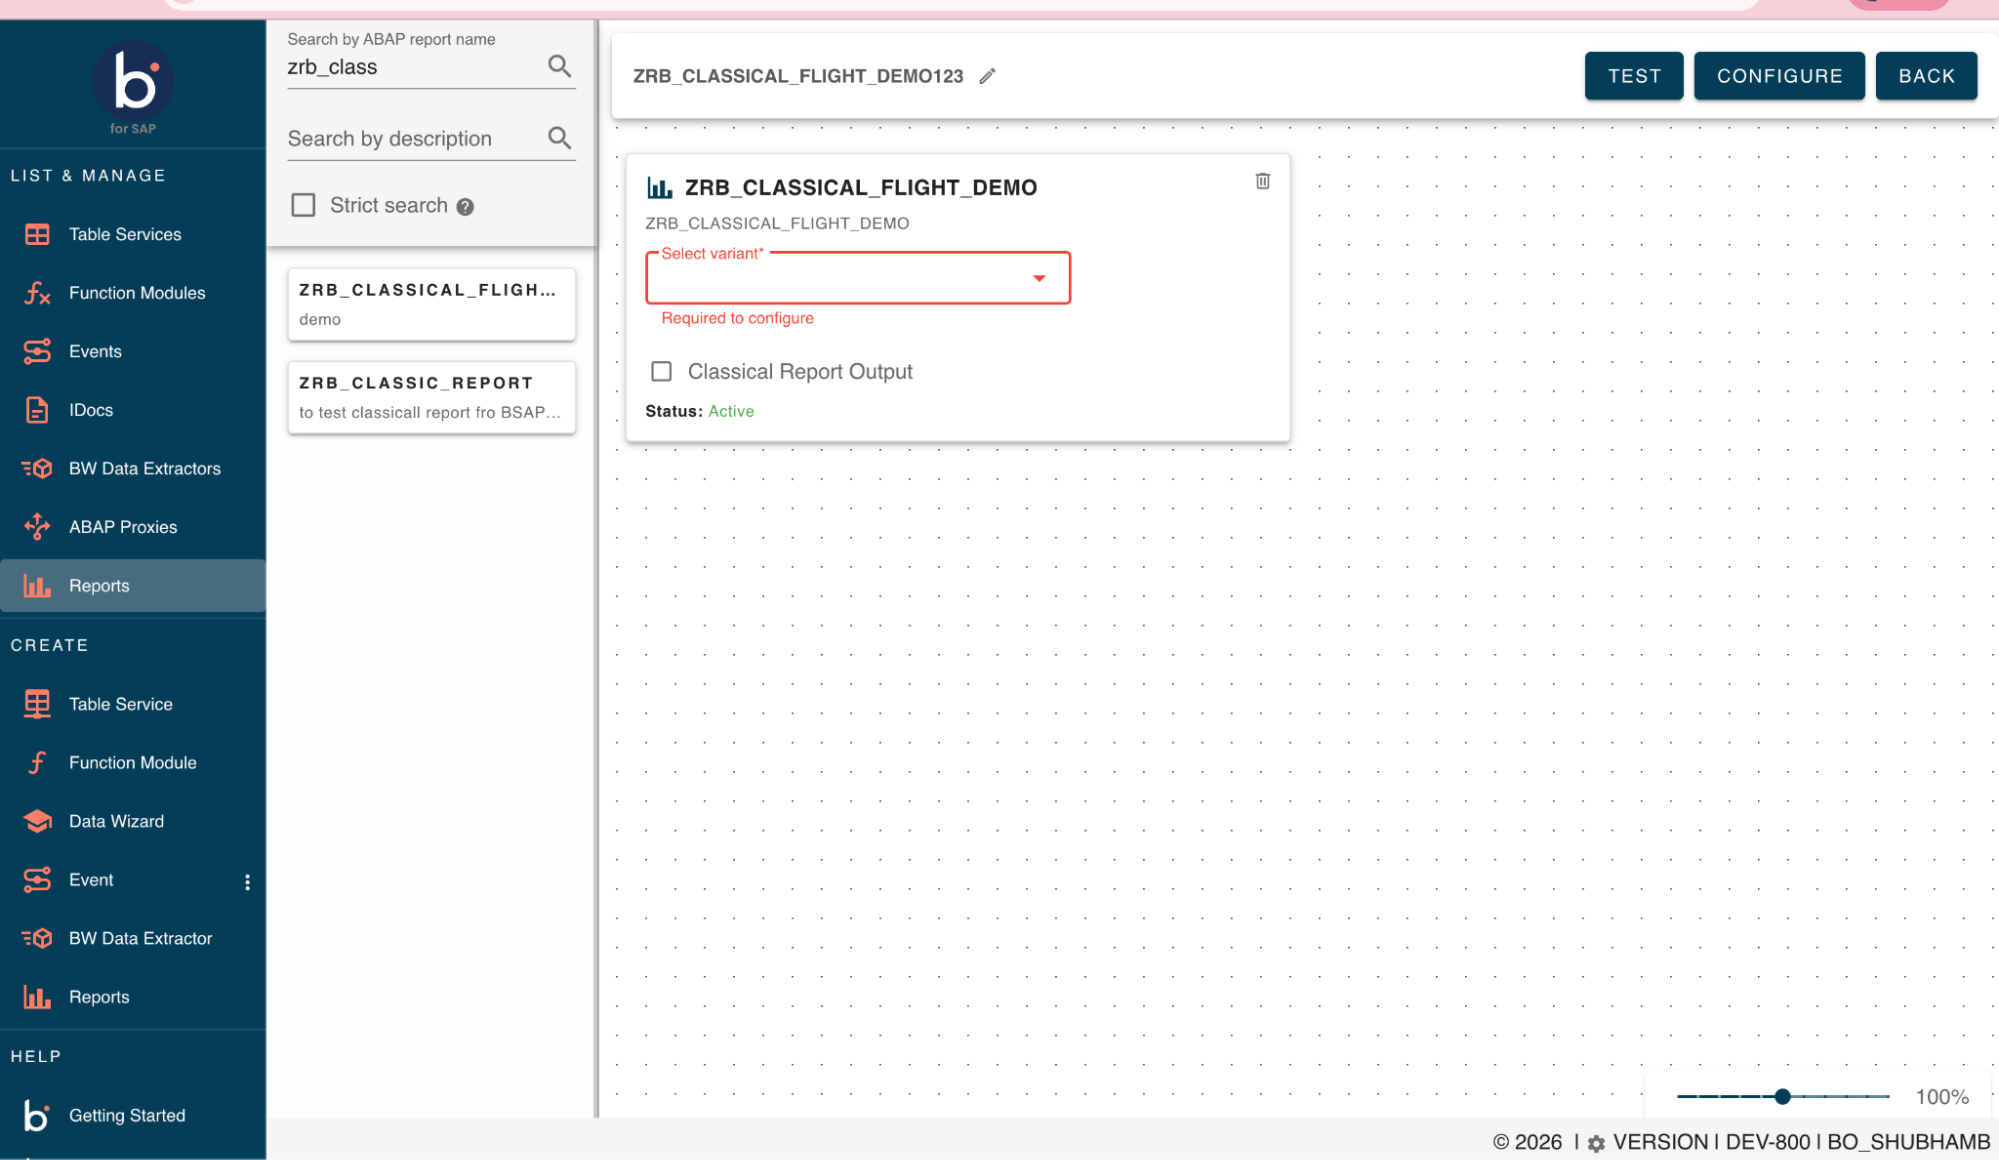Click bar chart icon on the ZRB_CLASSICAL_FLIGHT_DEMO card

pos(660,187)
